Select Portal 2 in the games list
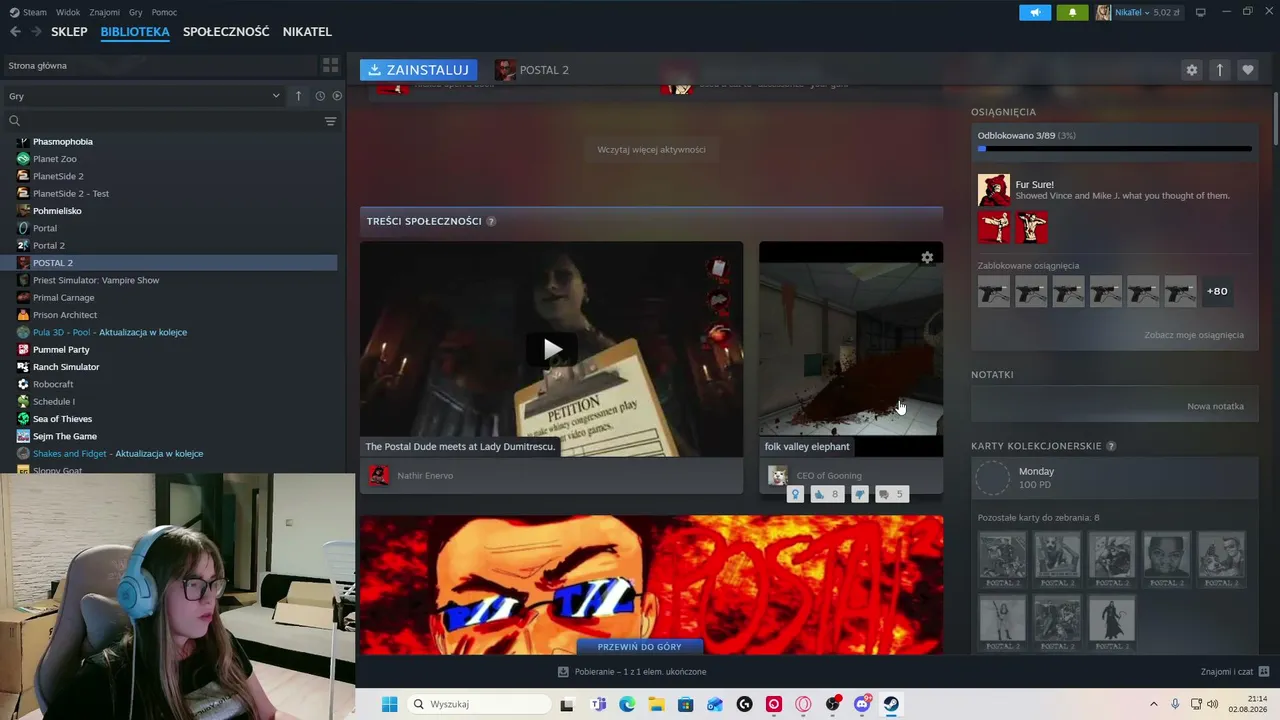Screen dimensions: 1280x720 point(48,246)
